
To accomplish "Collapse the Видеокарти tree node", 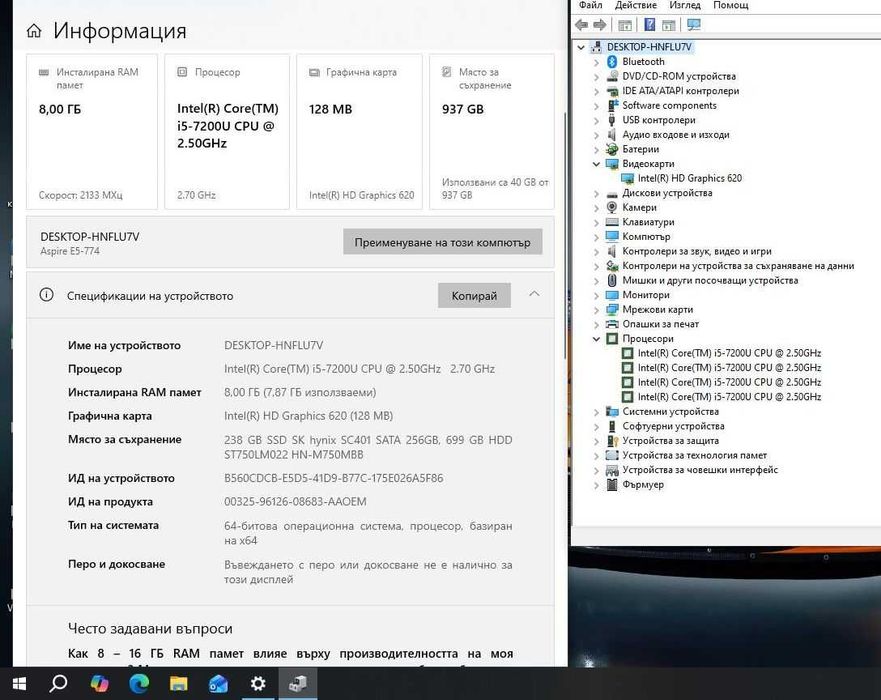I will point(597,164).
